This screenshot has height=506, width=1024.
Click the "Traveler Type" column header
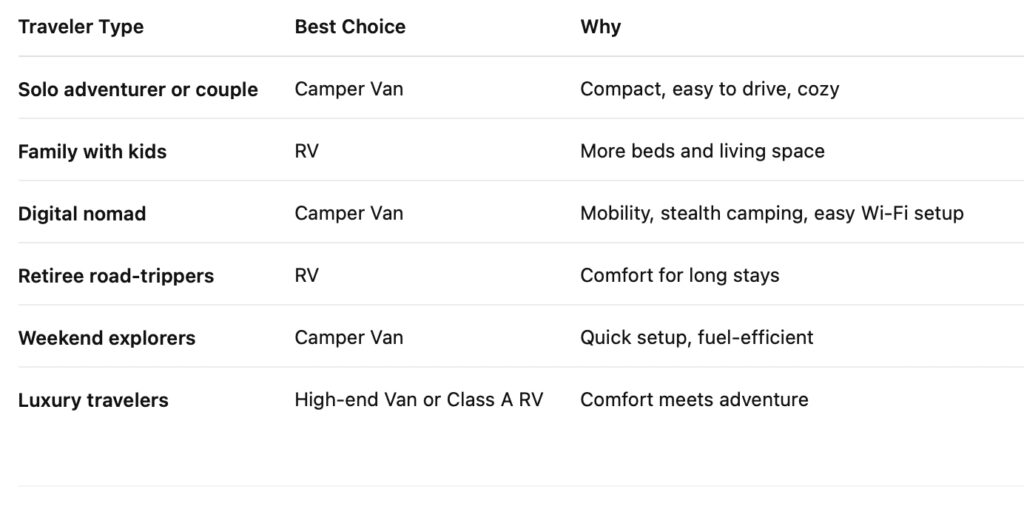click(x=81, y=27)
